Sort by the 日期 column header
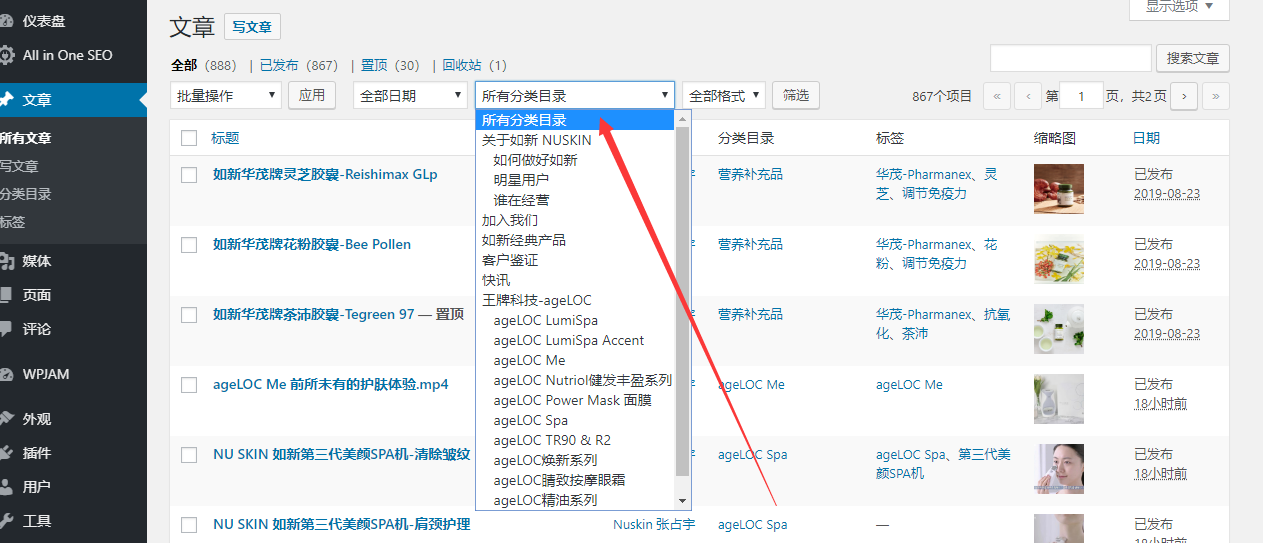 point(1146,138)
